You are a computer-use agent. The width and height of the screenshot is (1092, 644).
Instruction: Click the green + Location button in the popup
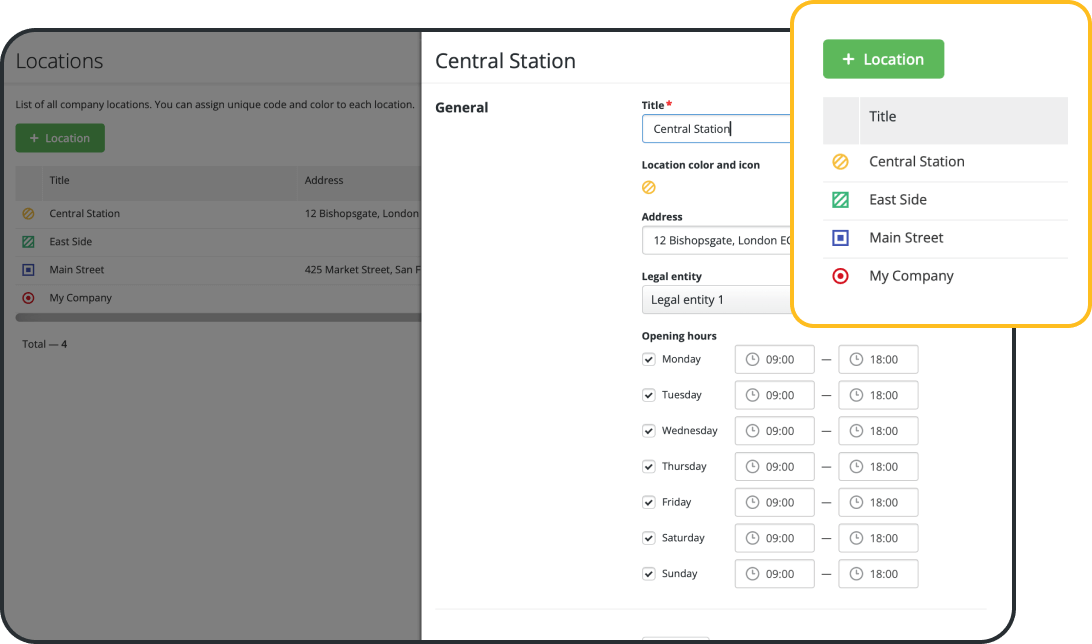883,59
